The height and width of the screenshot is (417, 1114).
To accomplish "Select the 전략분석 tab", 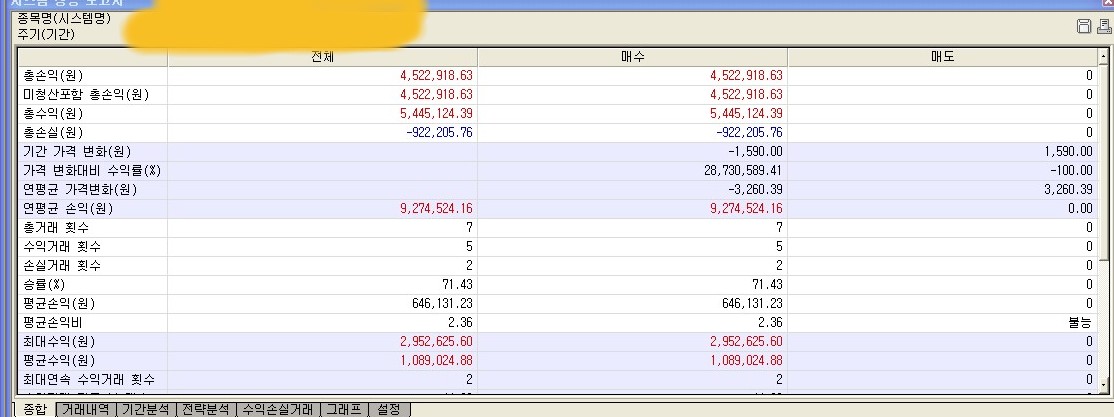I will (x=206, y=409).
